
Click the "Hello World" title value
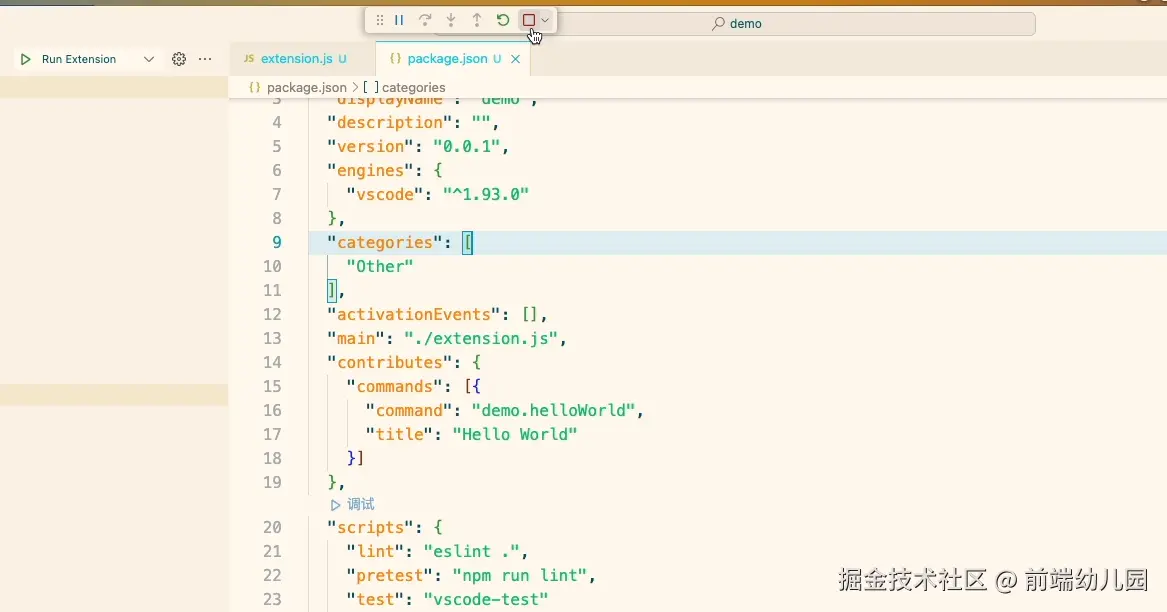pyautogui.click(x=515, y=434)
